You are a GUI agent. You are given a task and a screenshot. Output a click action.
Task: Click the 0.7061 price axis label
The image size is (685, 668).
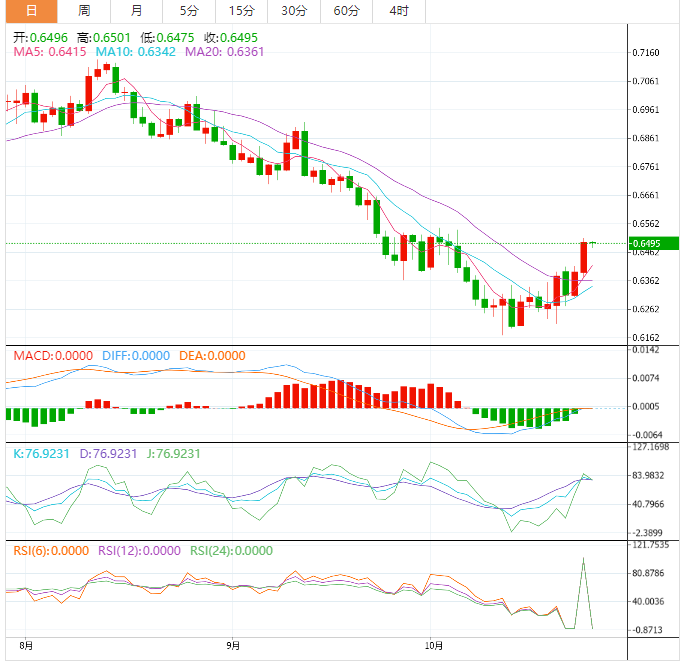pos(646,81)
